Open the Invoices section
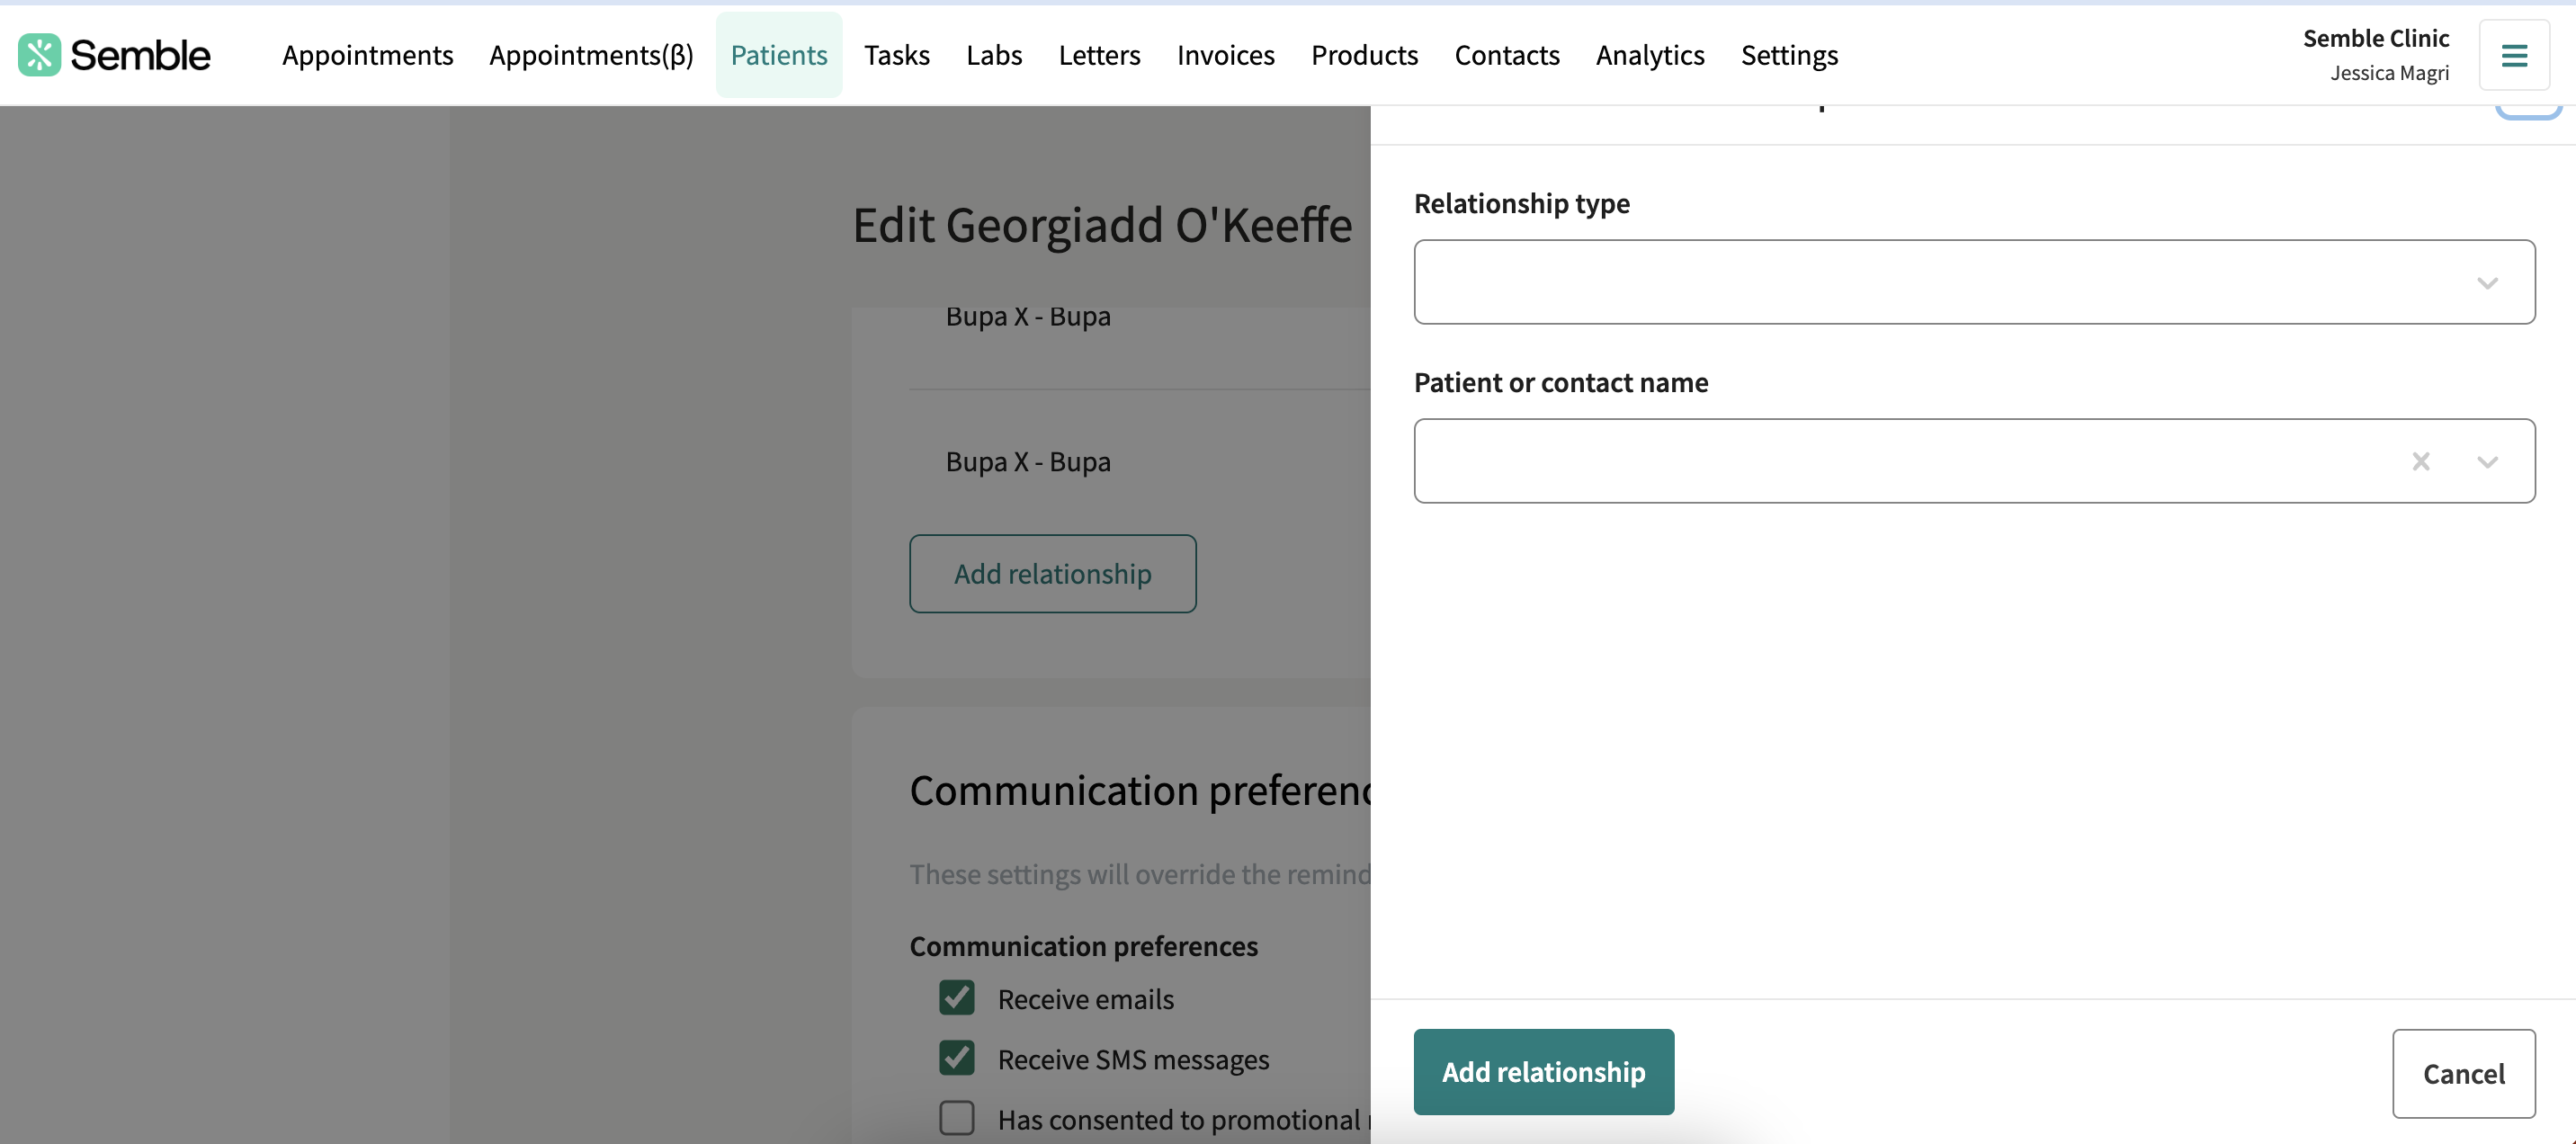This screenshot has height=1144, width=2576. click(x=1225, y=55)
